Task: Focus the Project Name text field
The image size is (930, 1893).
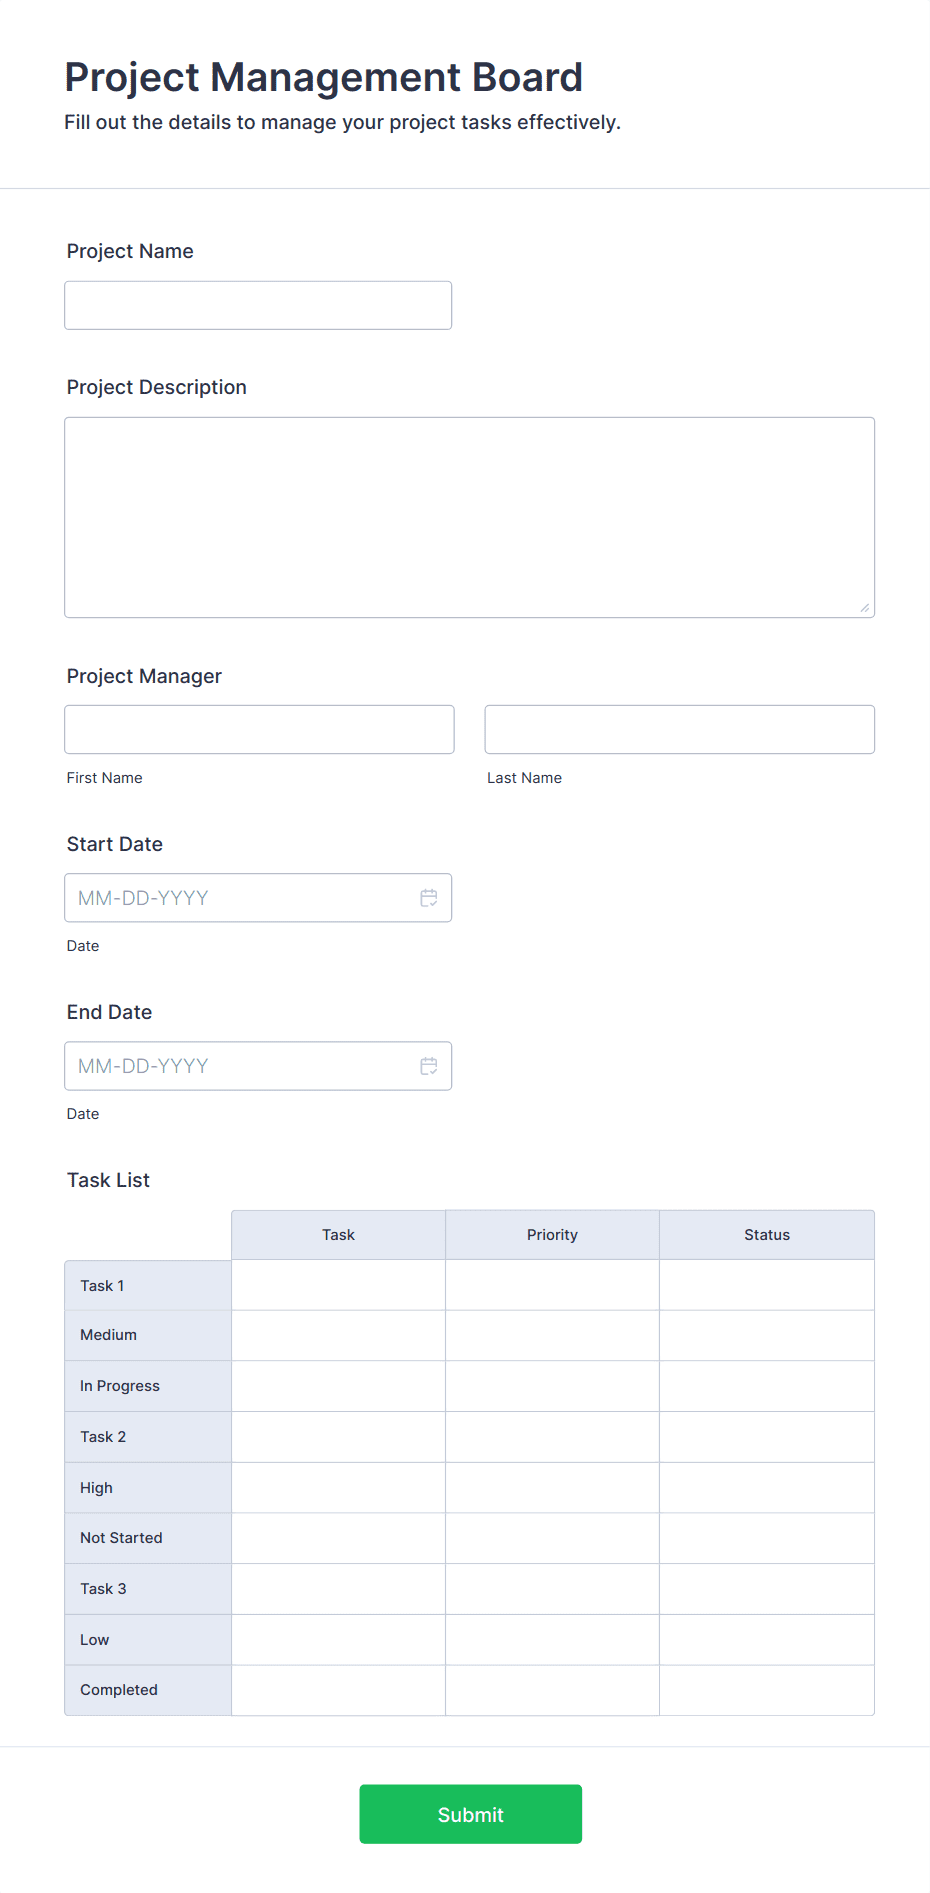Action: point(258,305)
